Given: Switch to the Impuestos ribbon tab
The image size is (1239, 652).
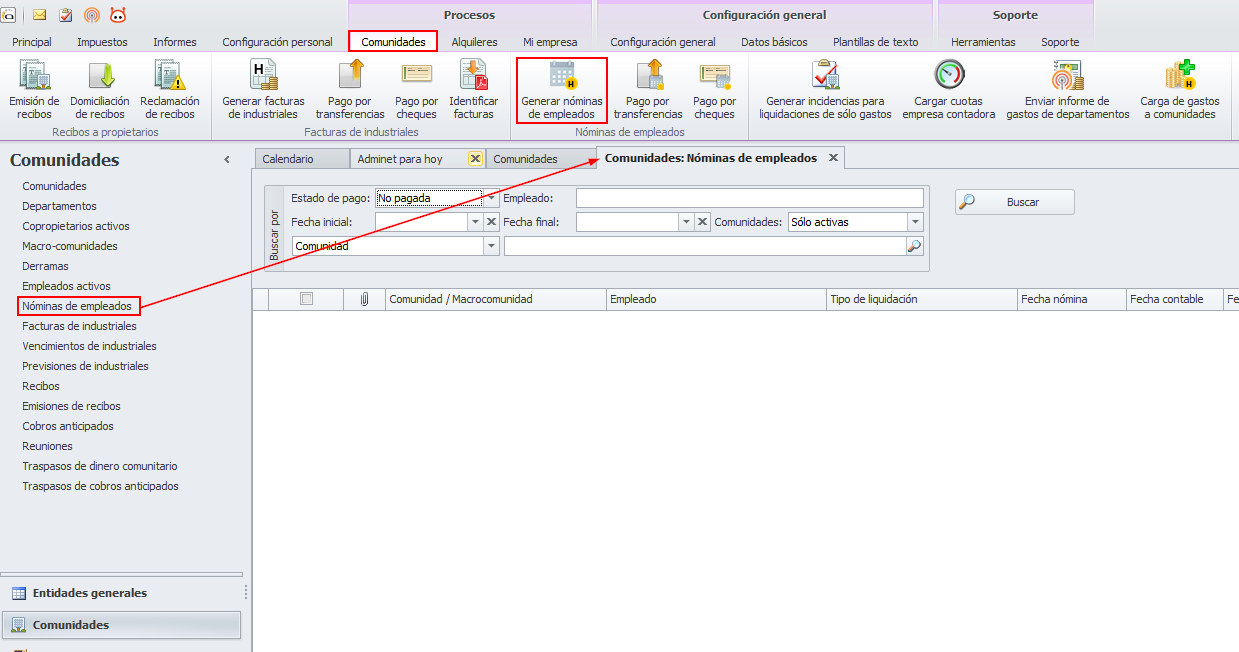Looking at the screenshot, I should [x=102, y=42].
